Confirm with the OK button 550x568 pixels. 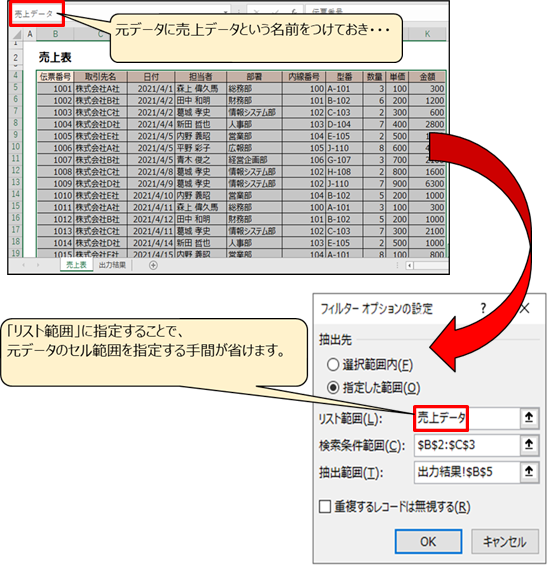[428, 542]
